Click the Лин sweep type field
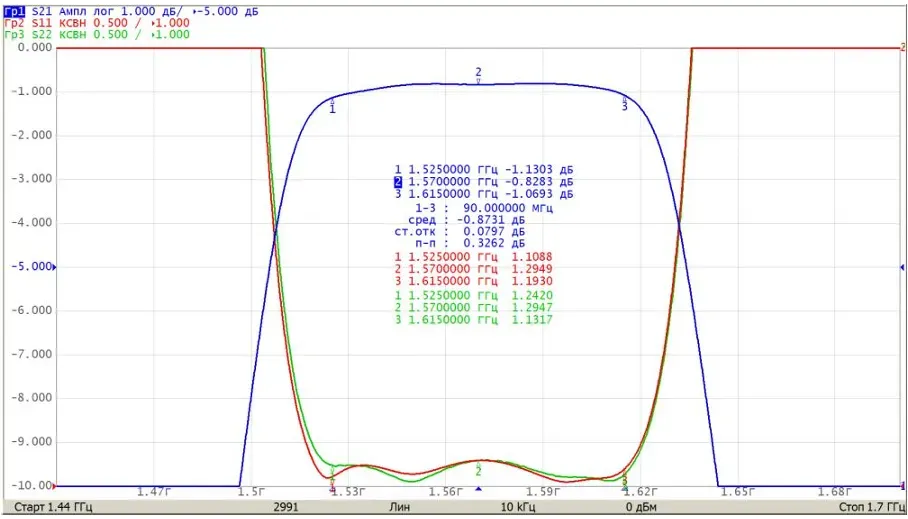The height and width of the screenshot is (519, 908). click(x=398, y=507)
